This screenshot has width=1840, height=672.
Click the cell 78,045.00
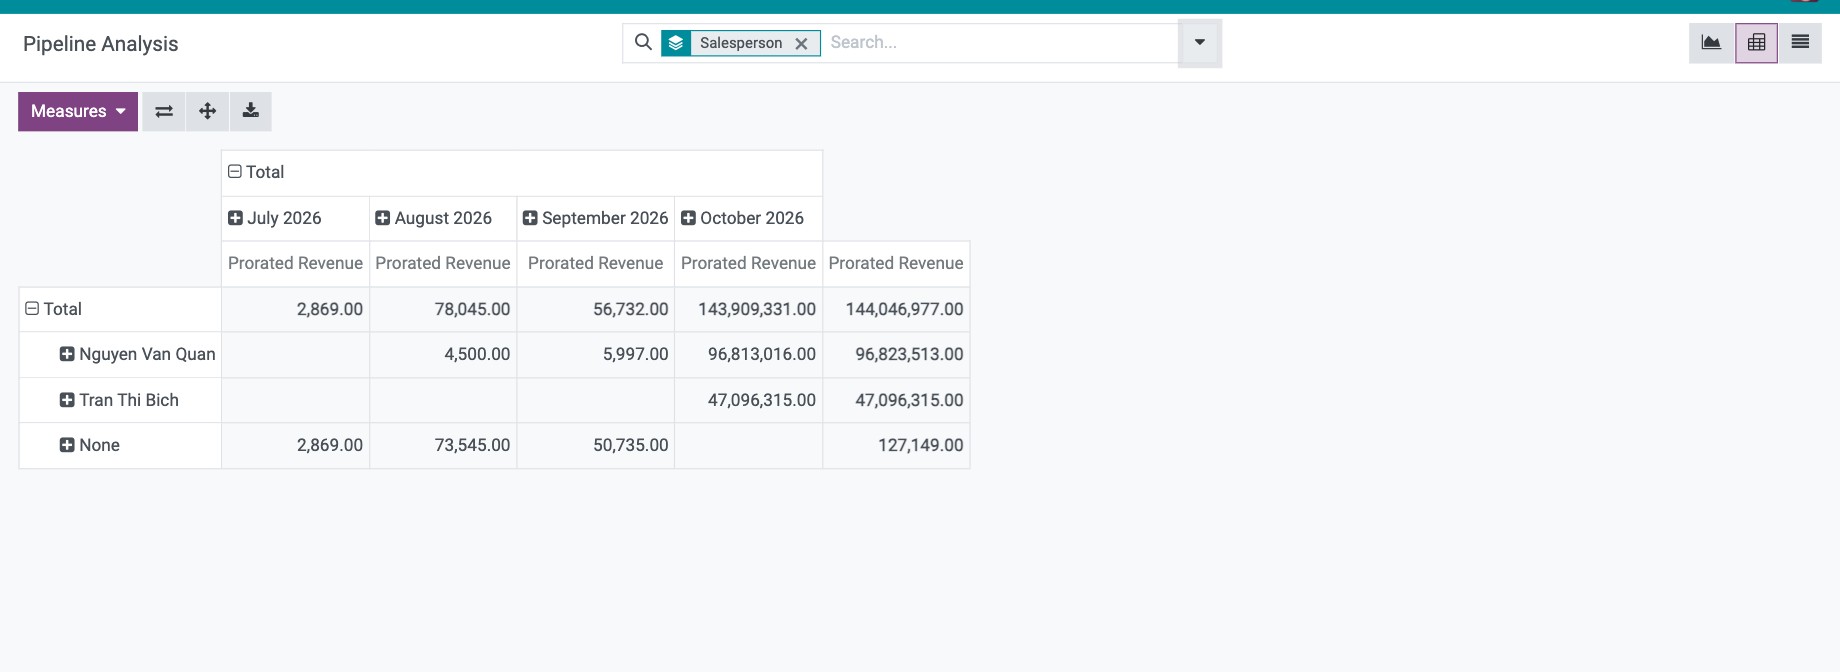click(x=443, y=309)
